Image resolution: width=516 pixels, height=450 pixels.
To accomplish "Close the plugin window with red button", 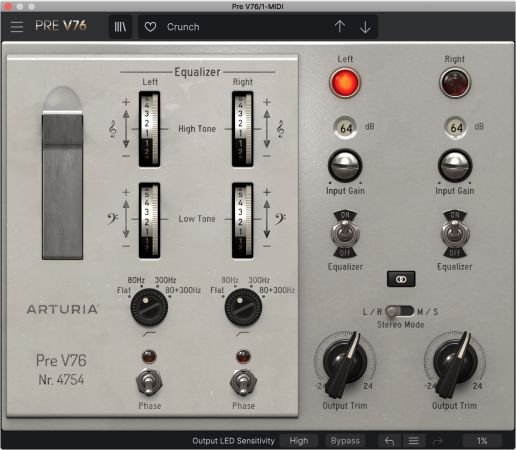I will [7, 6].
